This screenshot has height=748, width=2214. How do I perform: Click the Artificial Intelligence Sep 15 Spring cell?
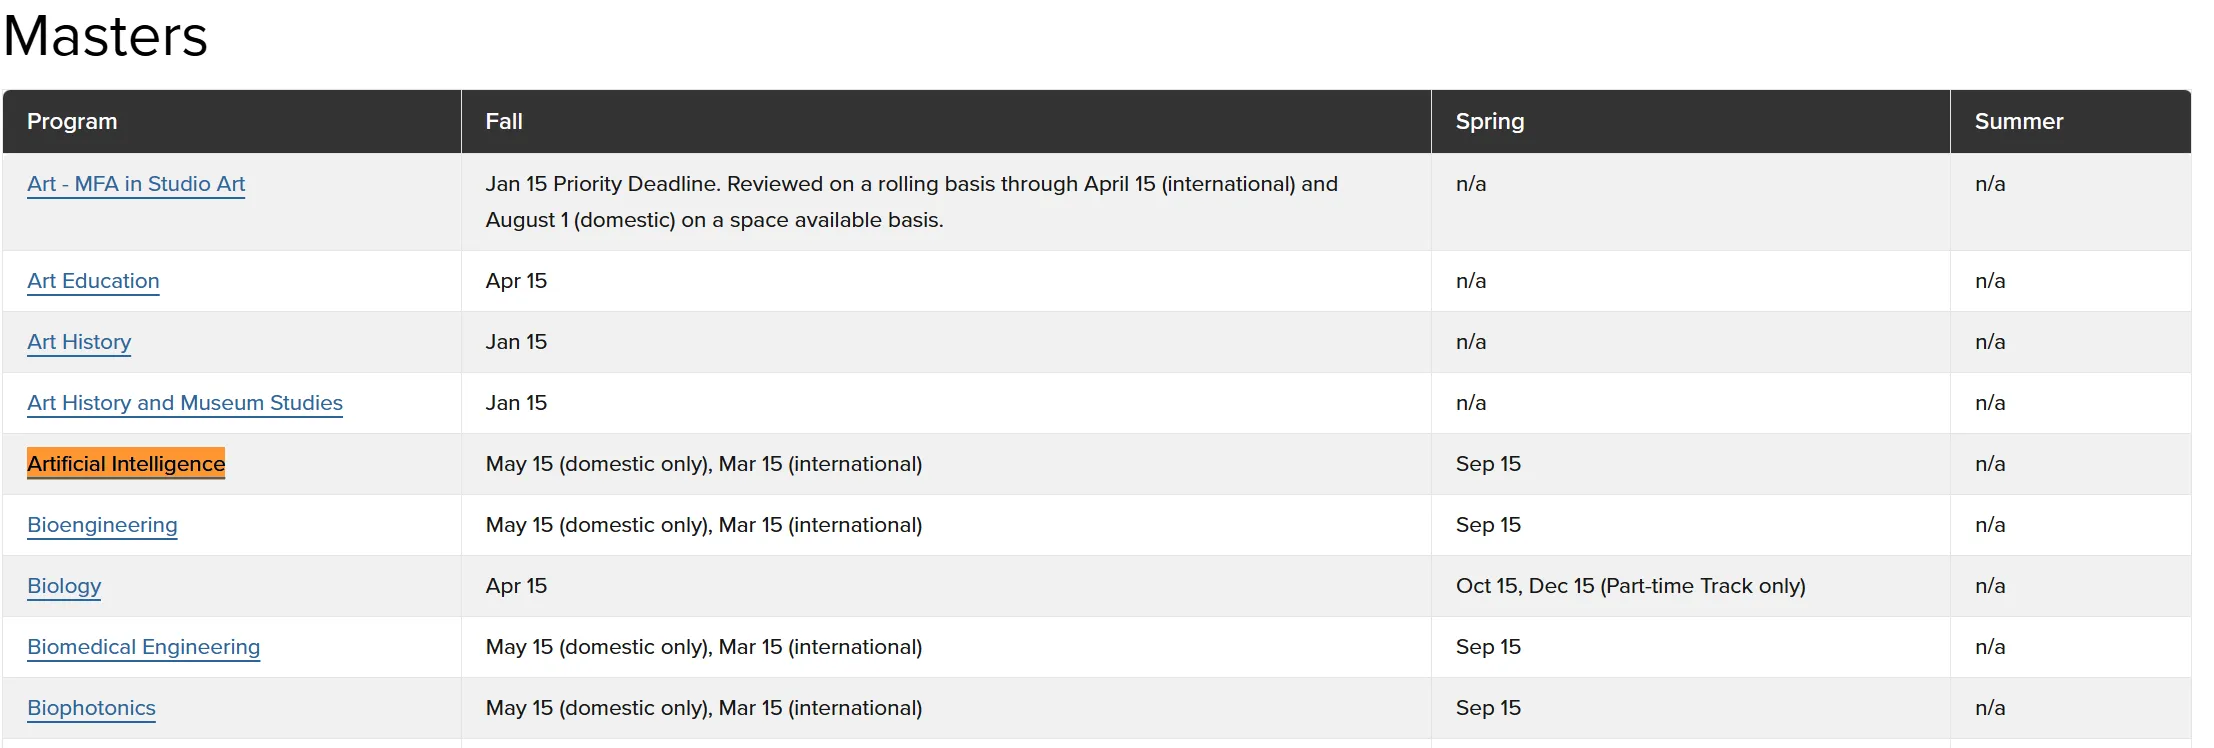click(x=1488, y=464)
